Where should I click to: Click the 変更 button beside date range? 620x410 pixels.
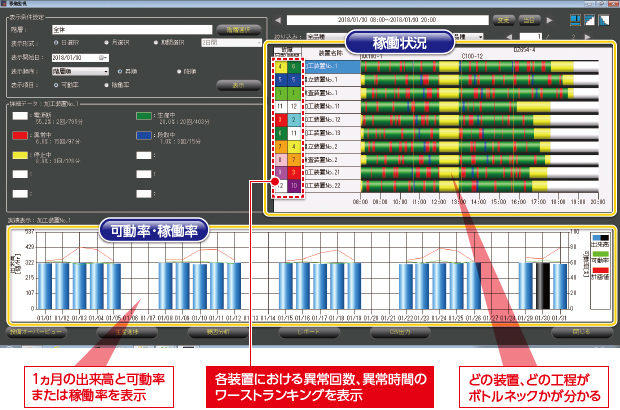[x=503, y=20]
